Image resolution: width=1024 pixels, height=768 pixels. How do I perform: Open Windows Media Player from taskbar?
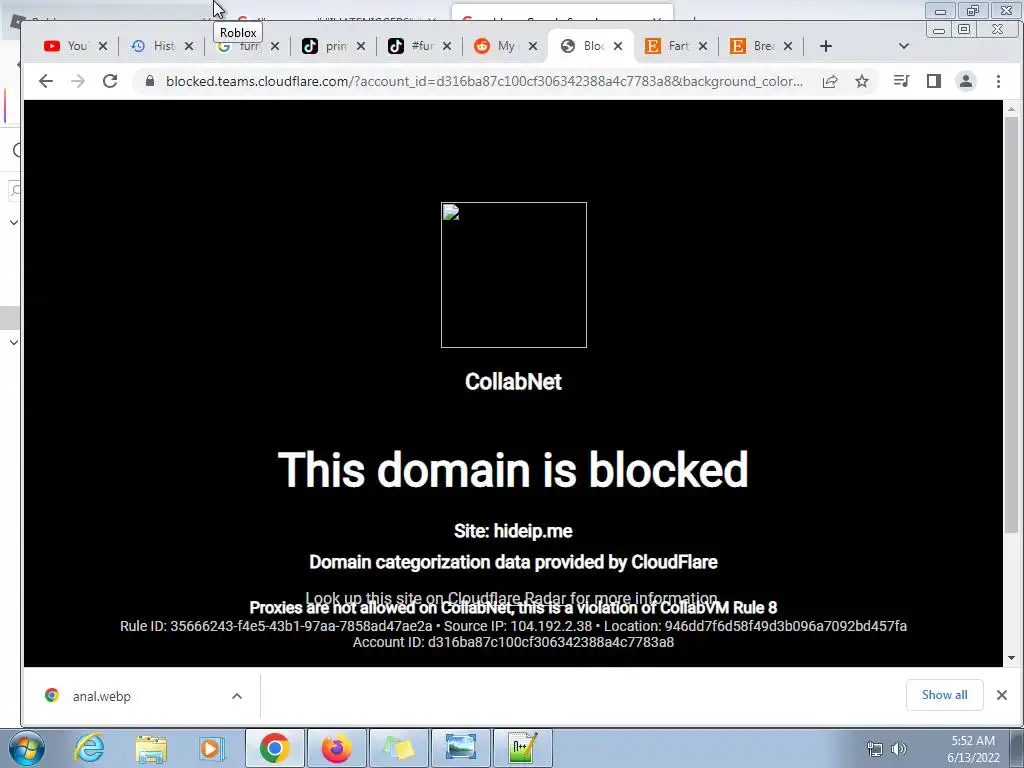(211, 748)
